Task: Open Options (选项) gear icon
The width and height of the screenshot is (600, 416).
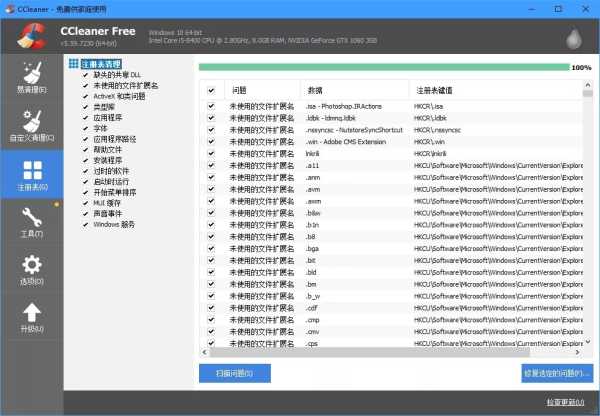Action: coord(32,264)
